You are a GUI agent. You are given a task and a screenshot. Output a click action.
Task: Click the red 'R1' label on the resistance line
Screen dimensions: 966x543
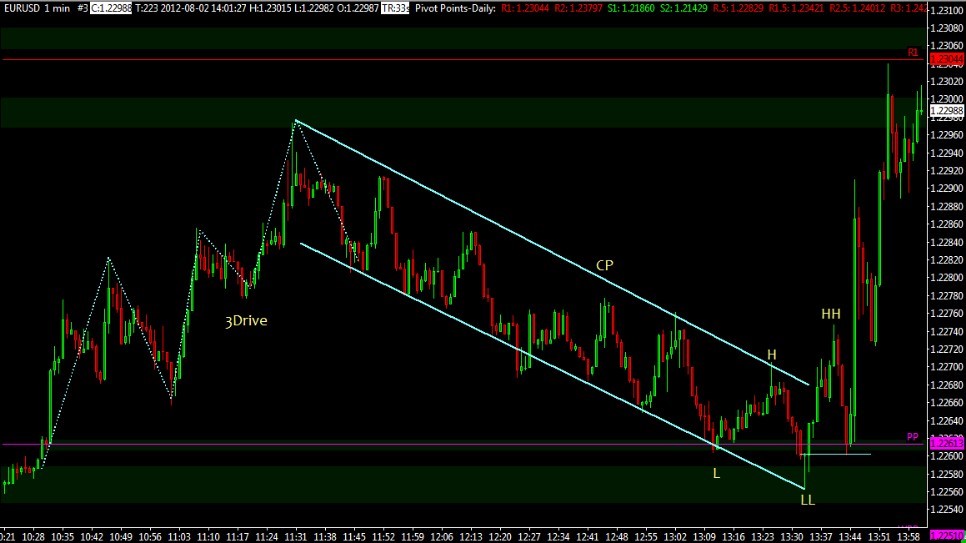(912, 52)
